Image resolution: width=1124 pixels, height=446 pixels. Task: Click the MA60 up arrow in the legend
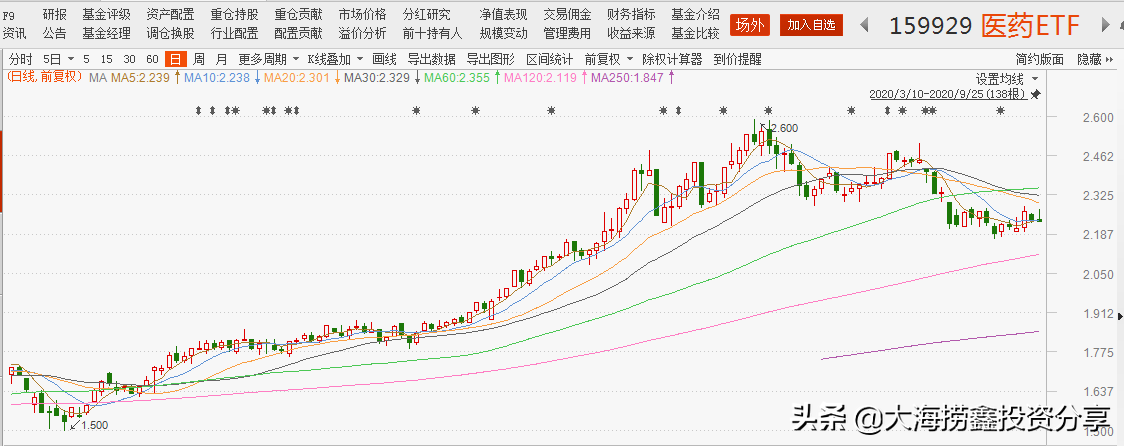(x=497, y=77)
